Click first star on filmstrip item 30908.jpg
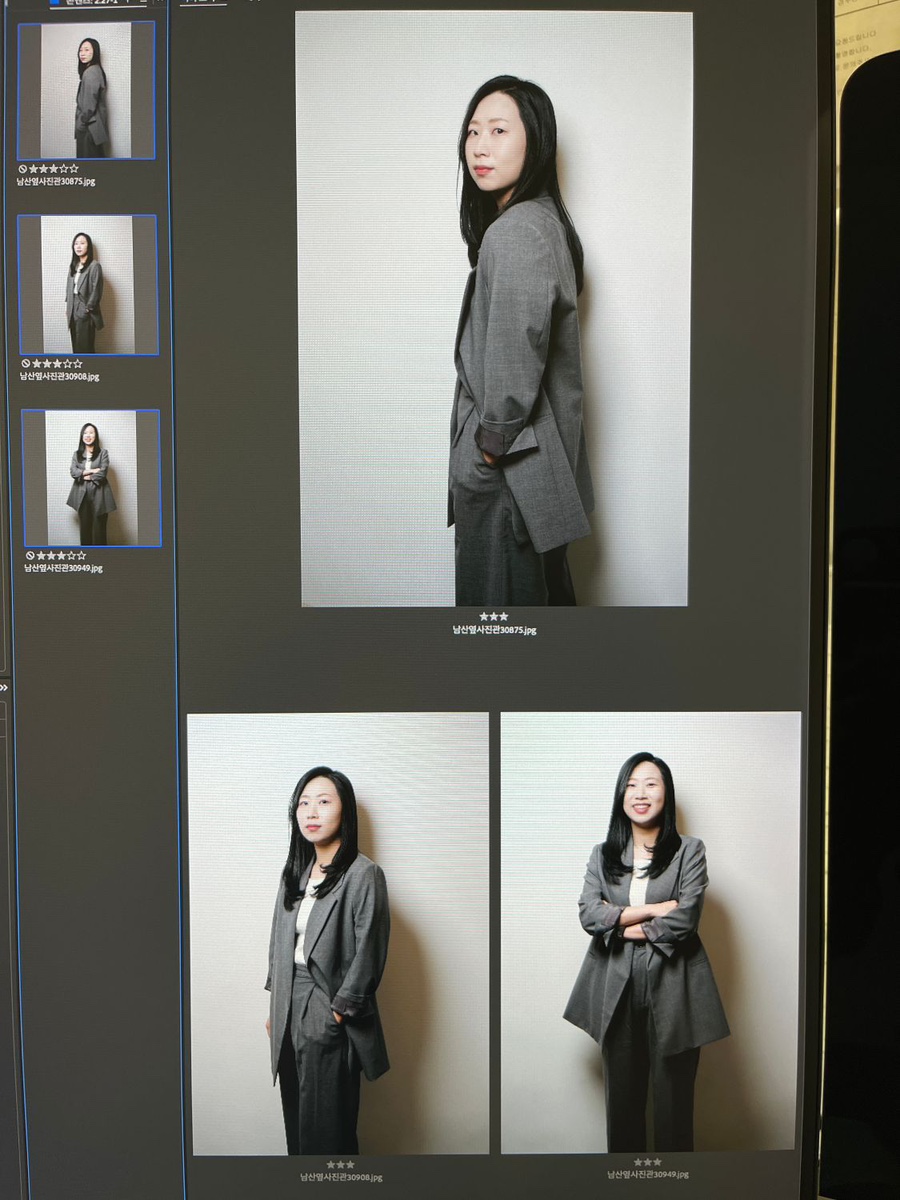The width and height of the screenshot is (900, 1200). (36, 364)
